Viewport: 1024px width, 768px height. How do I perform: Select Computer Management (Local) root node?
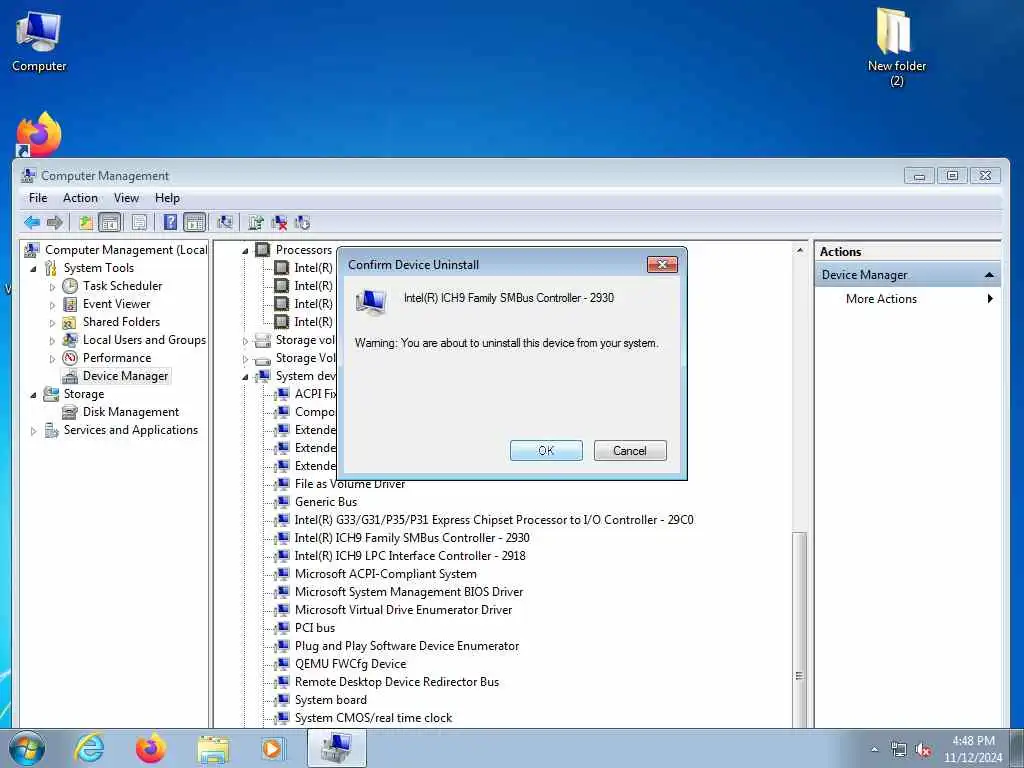pyautogui.click(x=125, y=249)
